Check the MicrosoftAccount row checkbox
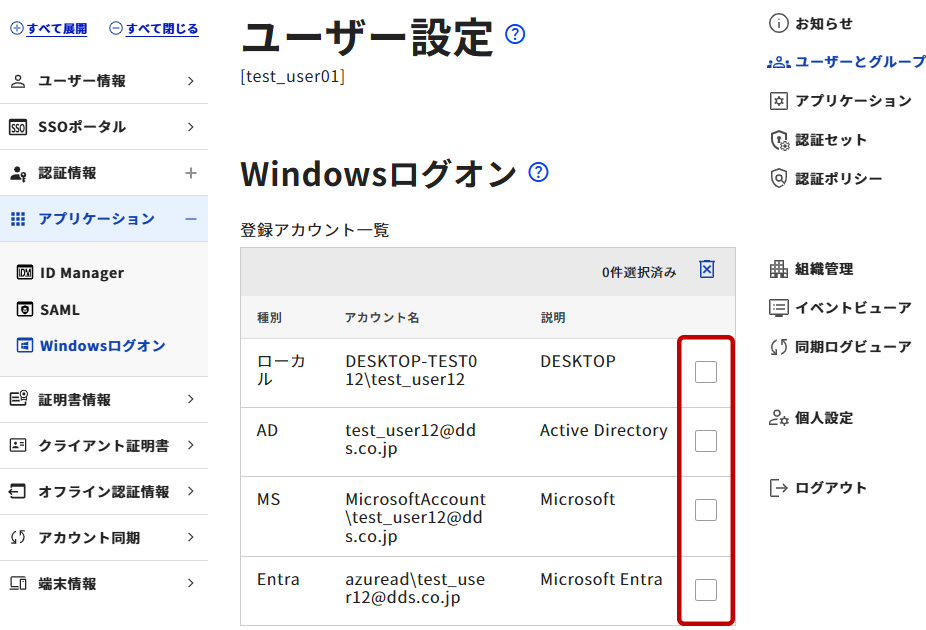The image size is (926, 630). point(706,510)
